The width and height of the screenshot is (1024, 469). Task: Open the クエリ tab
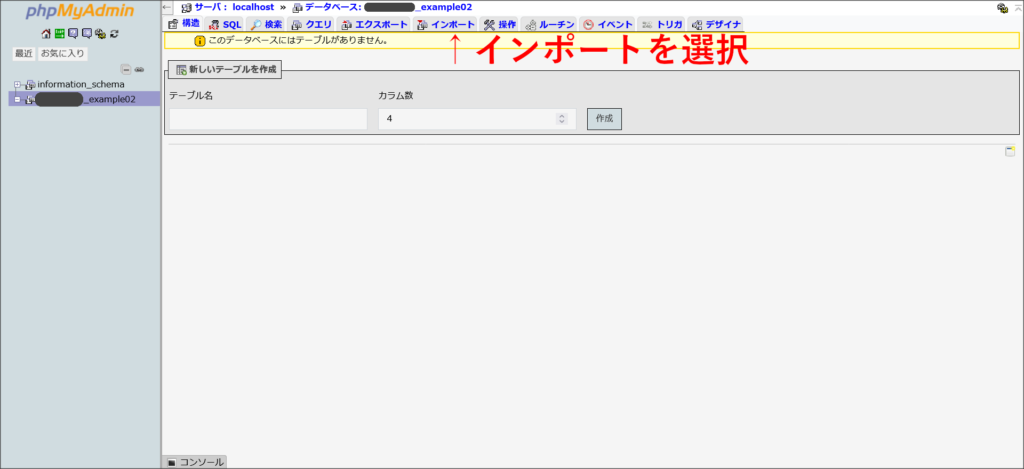(311, 25)
